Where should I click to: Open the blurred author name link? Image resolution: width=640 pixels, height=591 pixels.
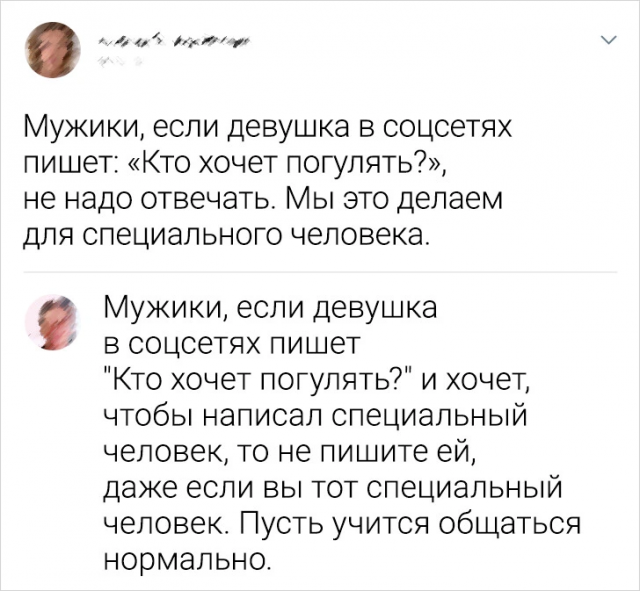[174, 41]
